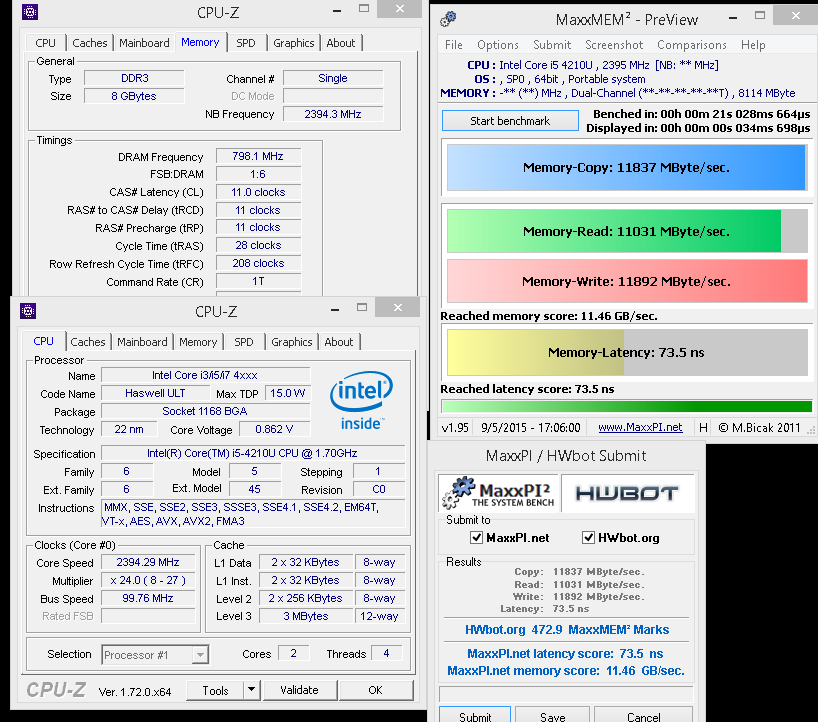
Task: Open the Submit menu in MaxxMEM
Action: click(552, 45)
